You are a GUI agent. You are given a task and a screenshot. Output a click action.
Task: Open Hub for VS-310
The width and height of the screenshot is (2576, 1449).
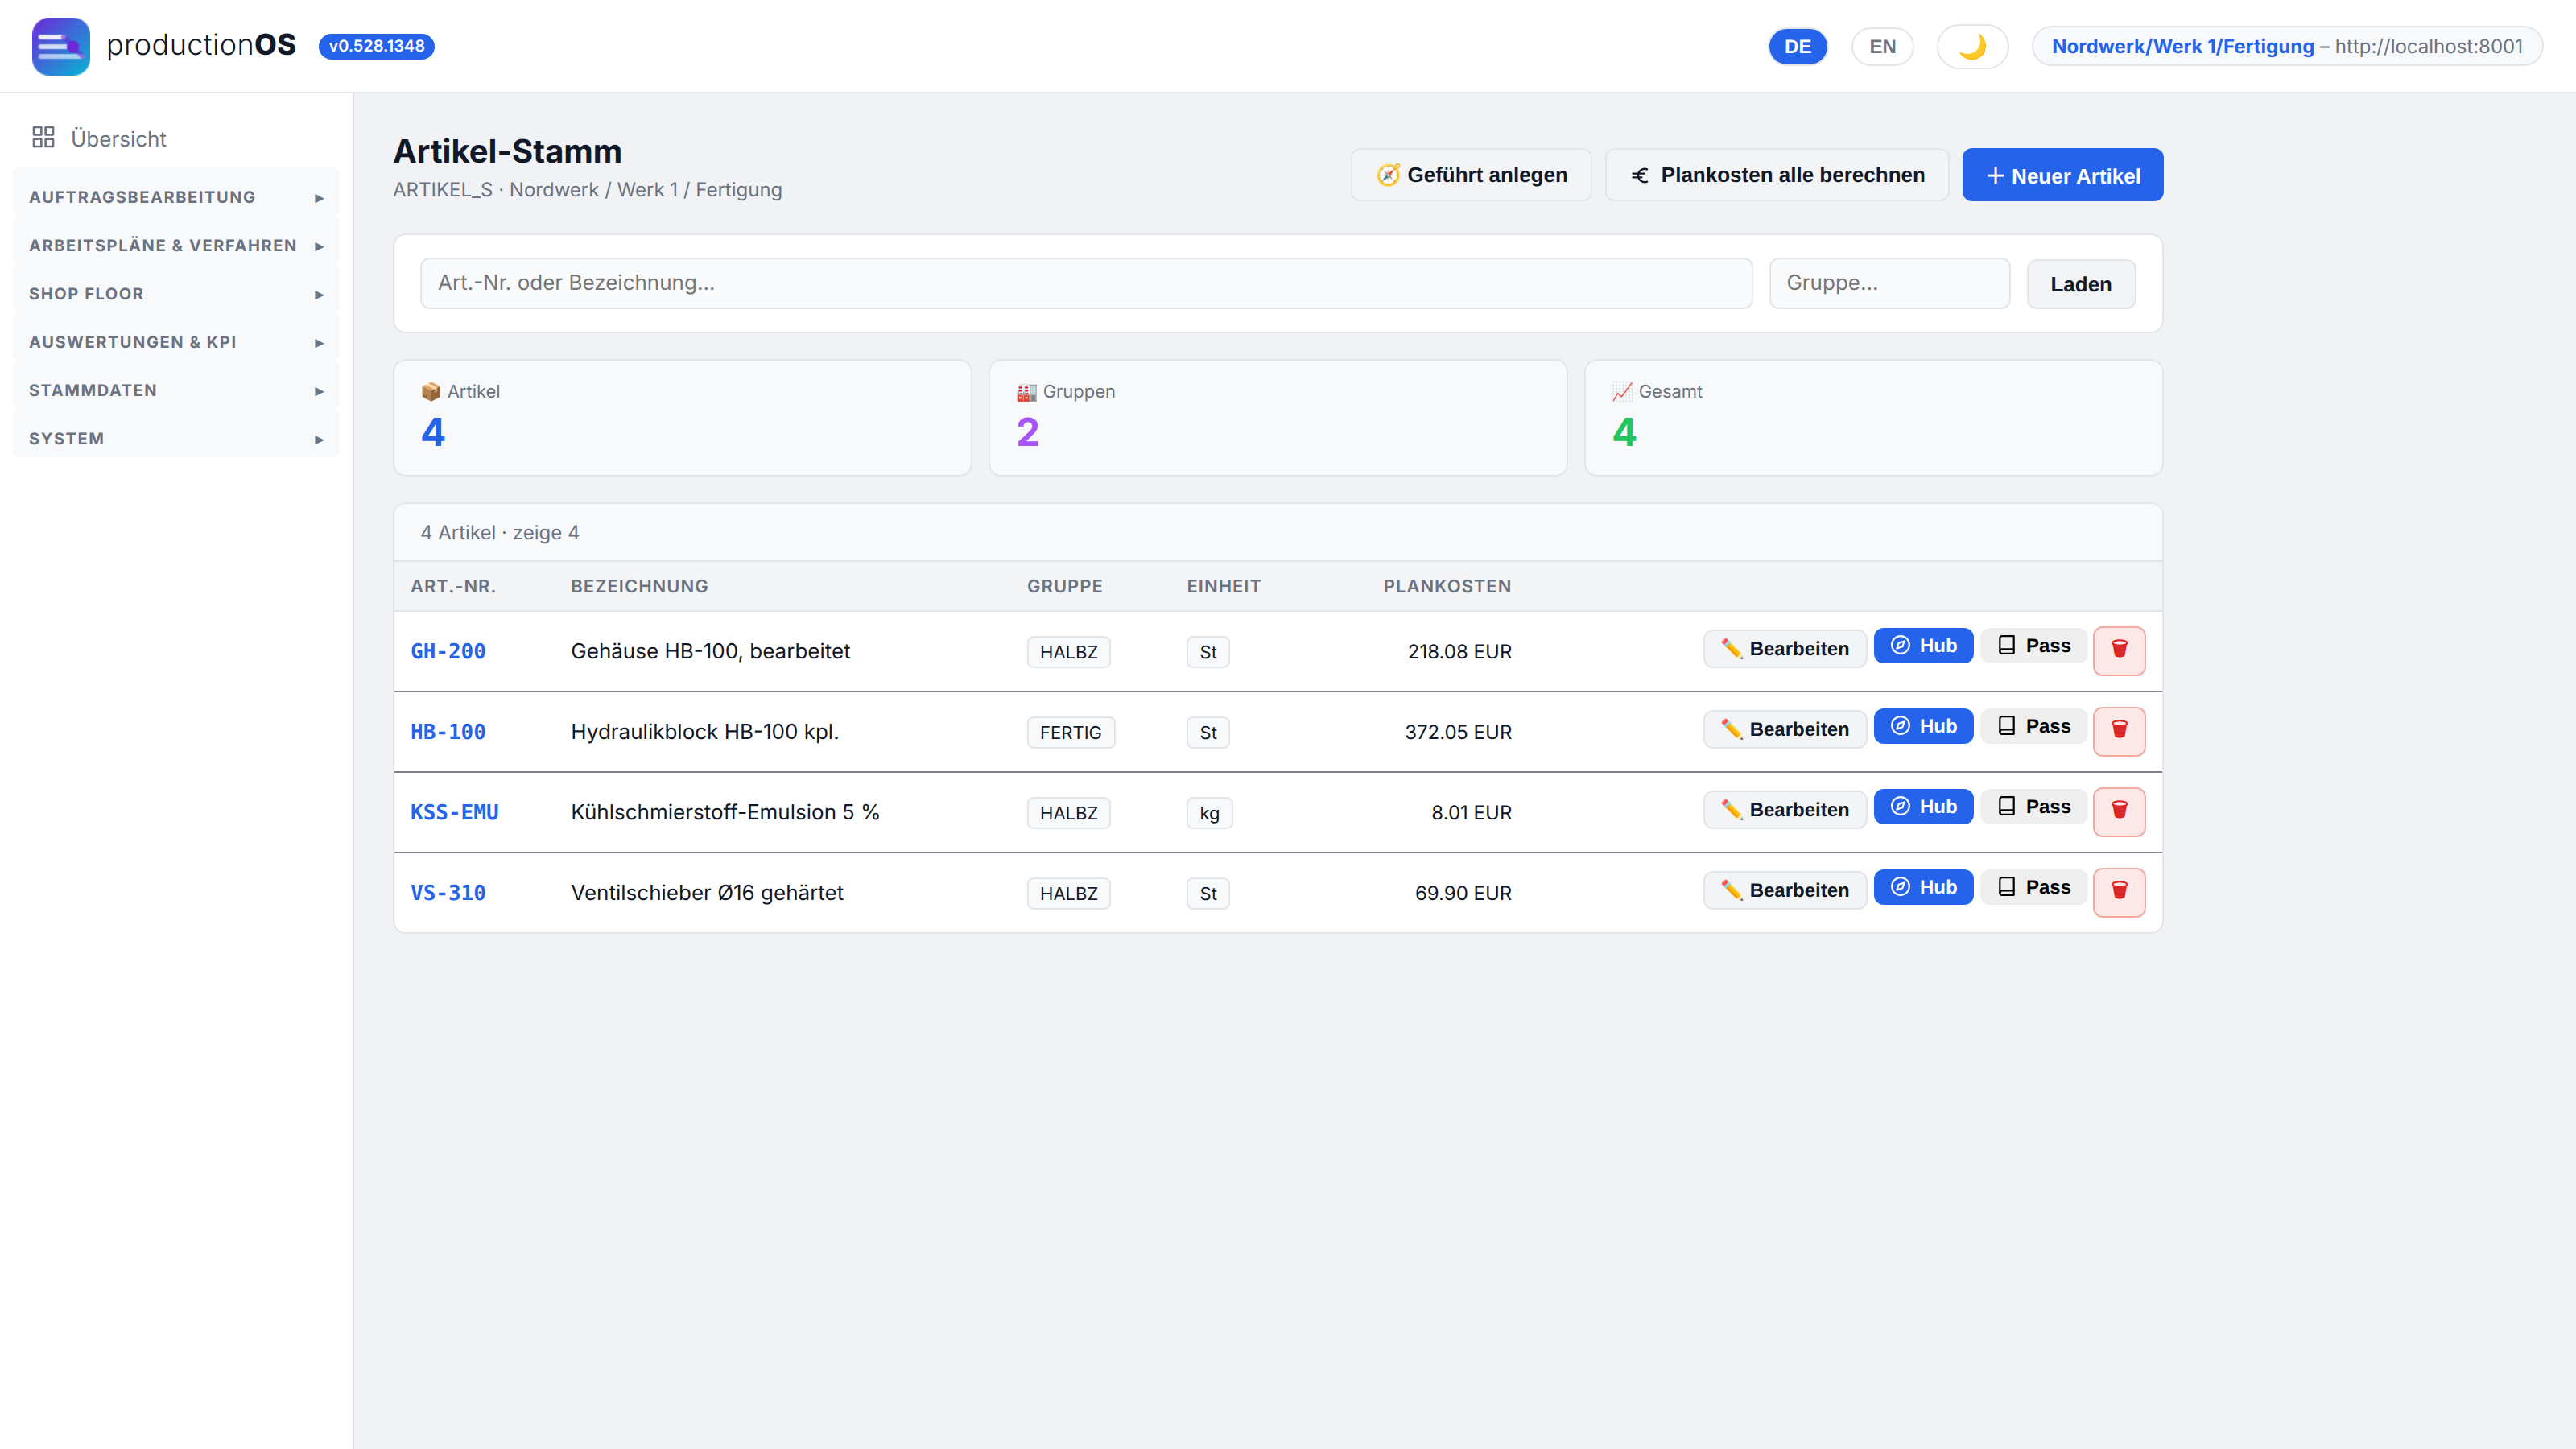(x=1923, y=887)
